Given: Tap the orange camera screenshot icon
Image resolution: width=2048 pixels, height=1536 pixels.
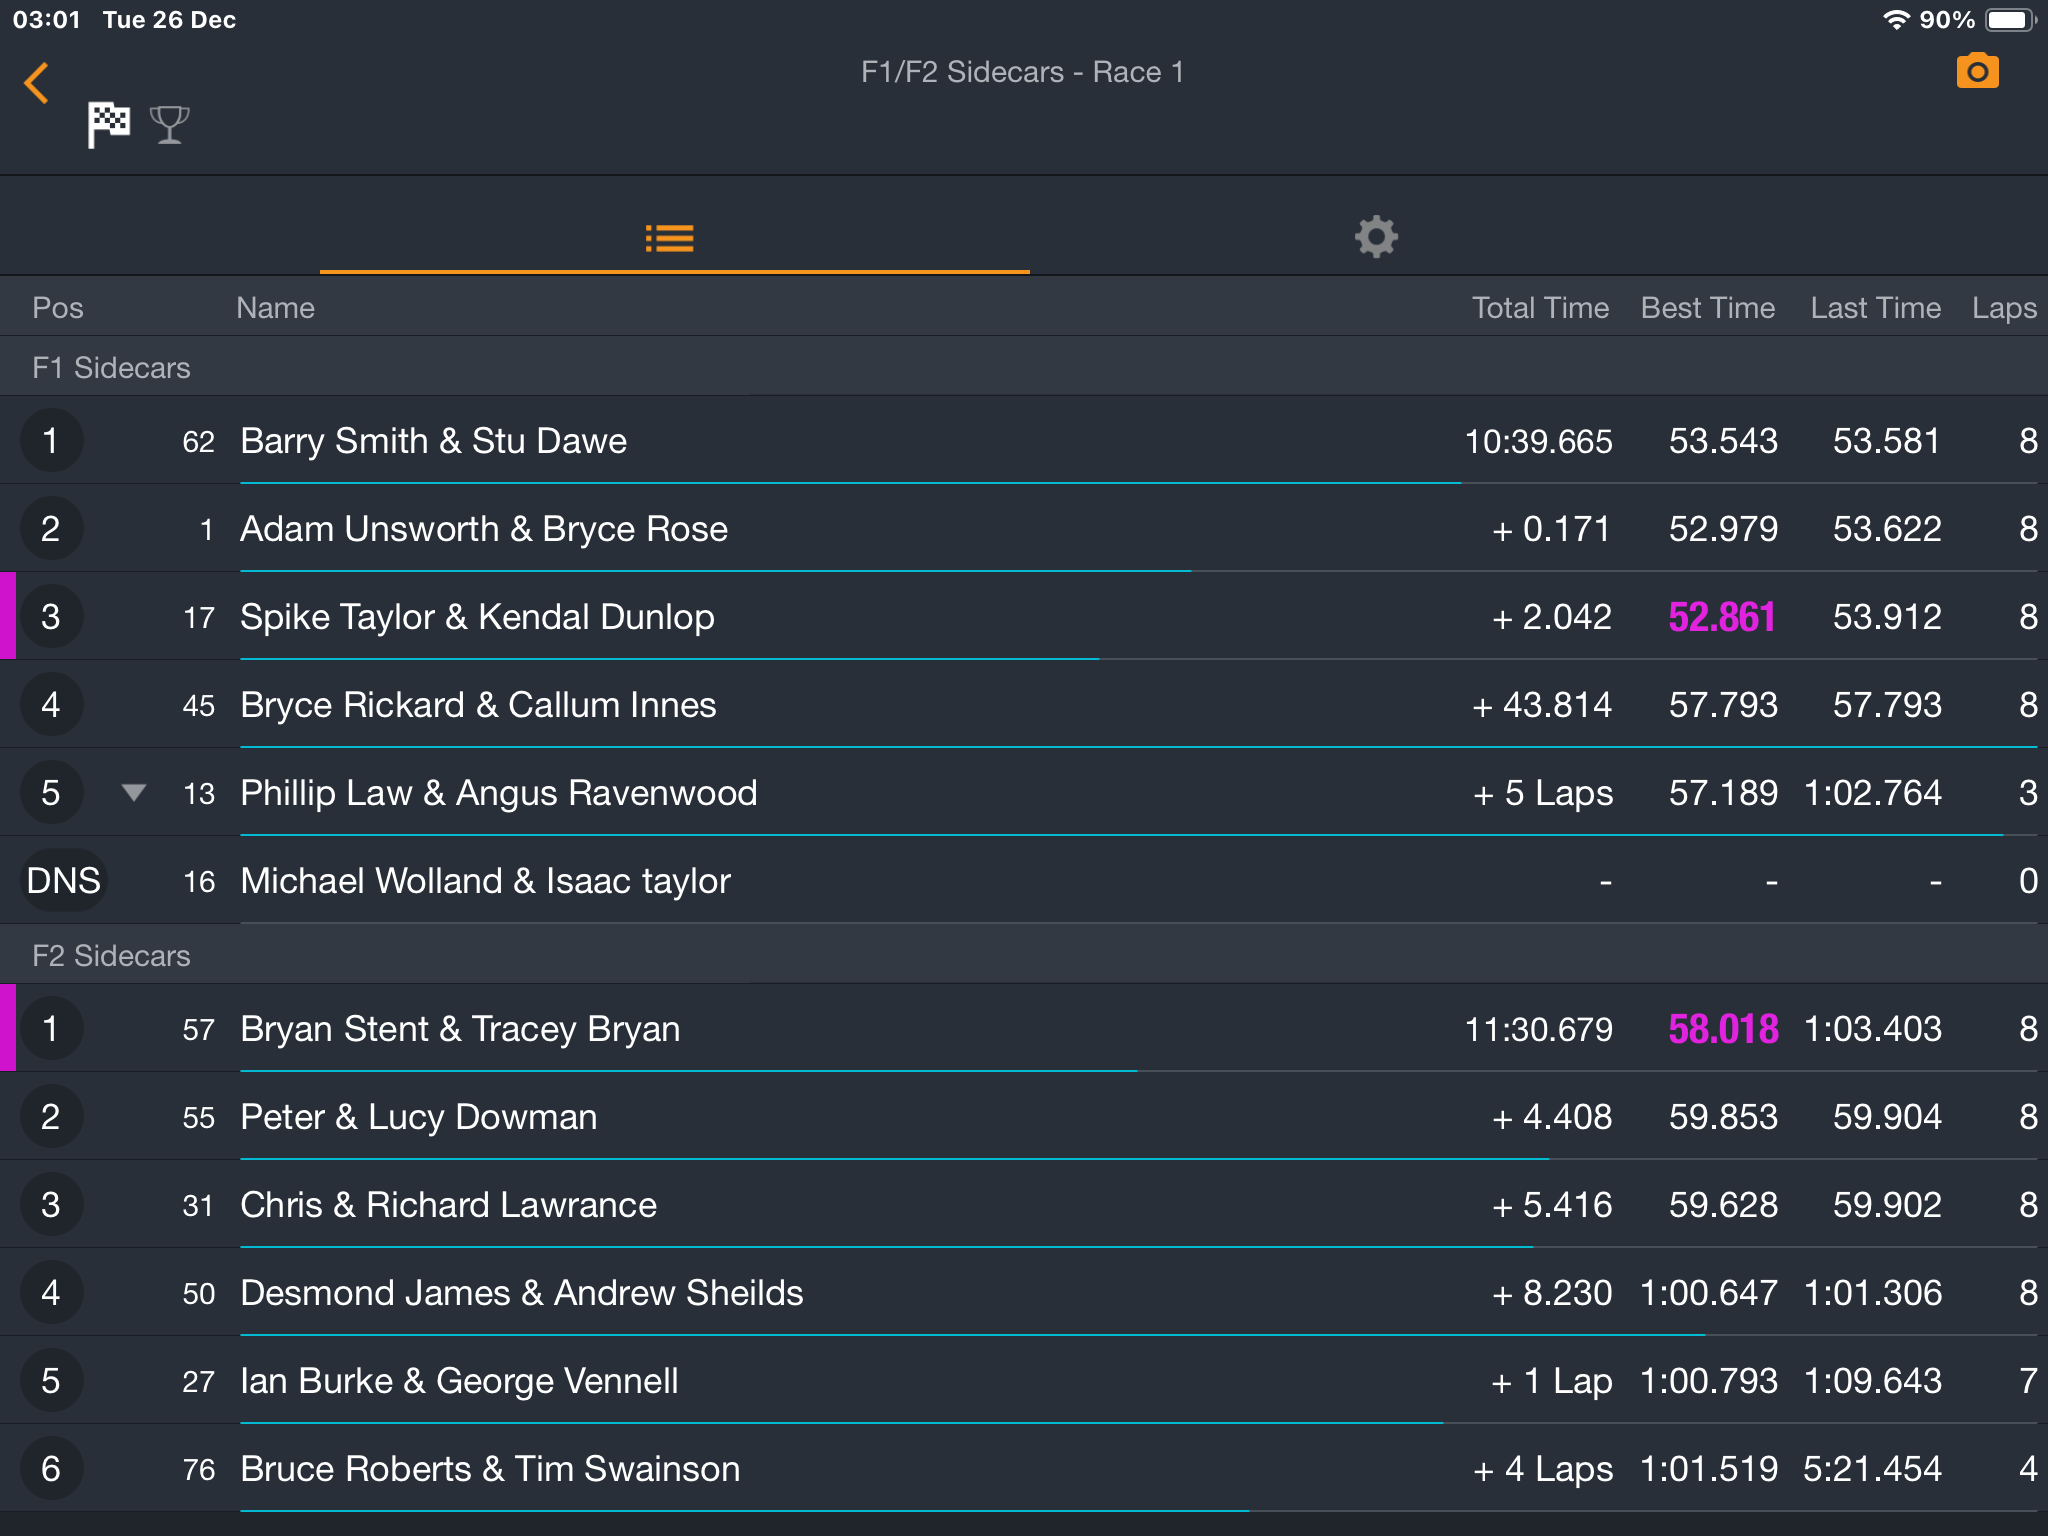Looking at the screenshot, I should (x=1977, y=71).
